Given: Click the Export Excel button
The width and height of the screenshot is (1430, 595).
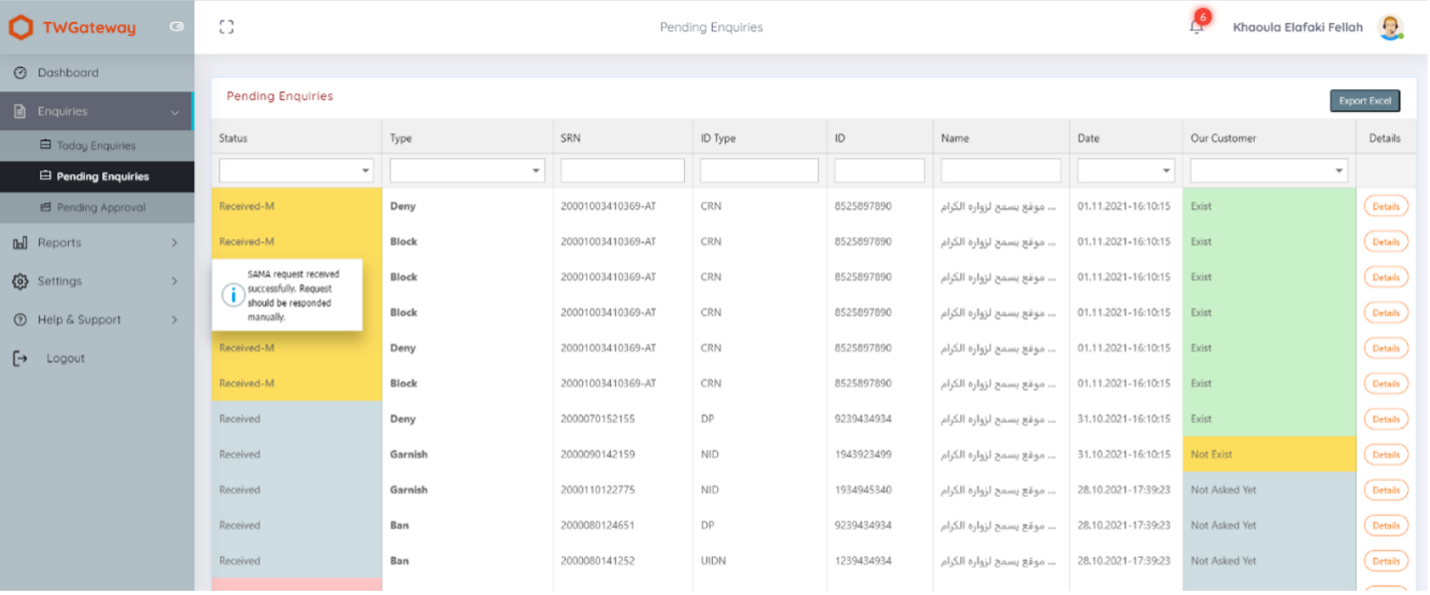Looking at the screenshot, I should tap(1365, 100).
